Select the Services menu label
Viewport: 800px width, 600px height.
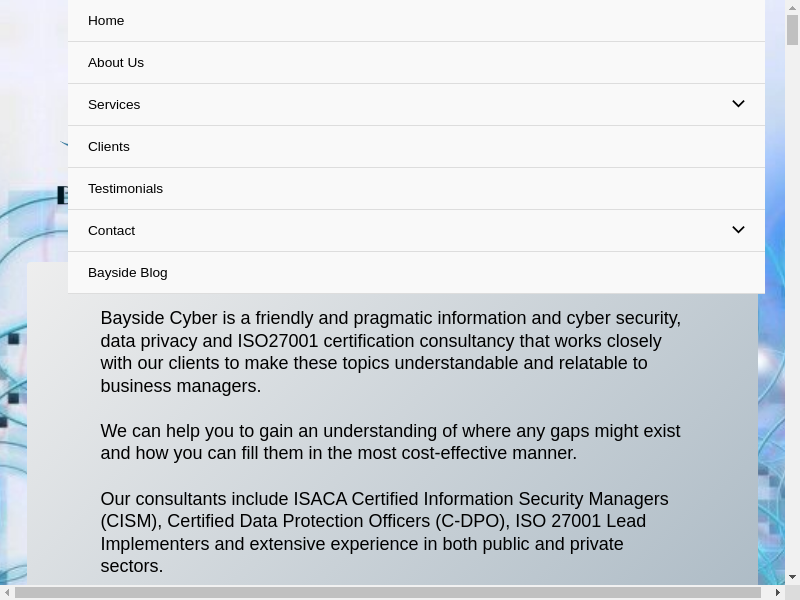[114, 105]
